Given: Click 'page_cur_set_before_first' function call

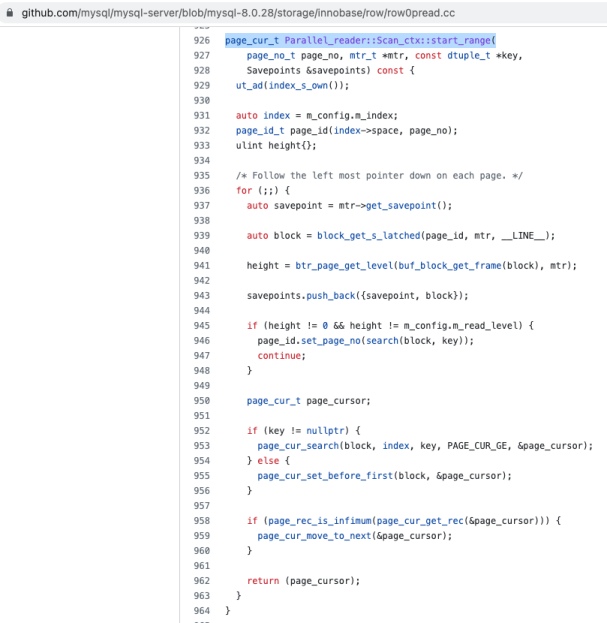Looking at the screenshot, I should (x=325, y=476).
